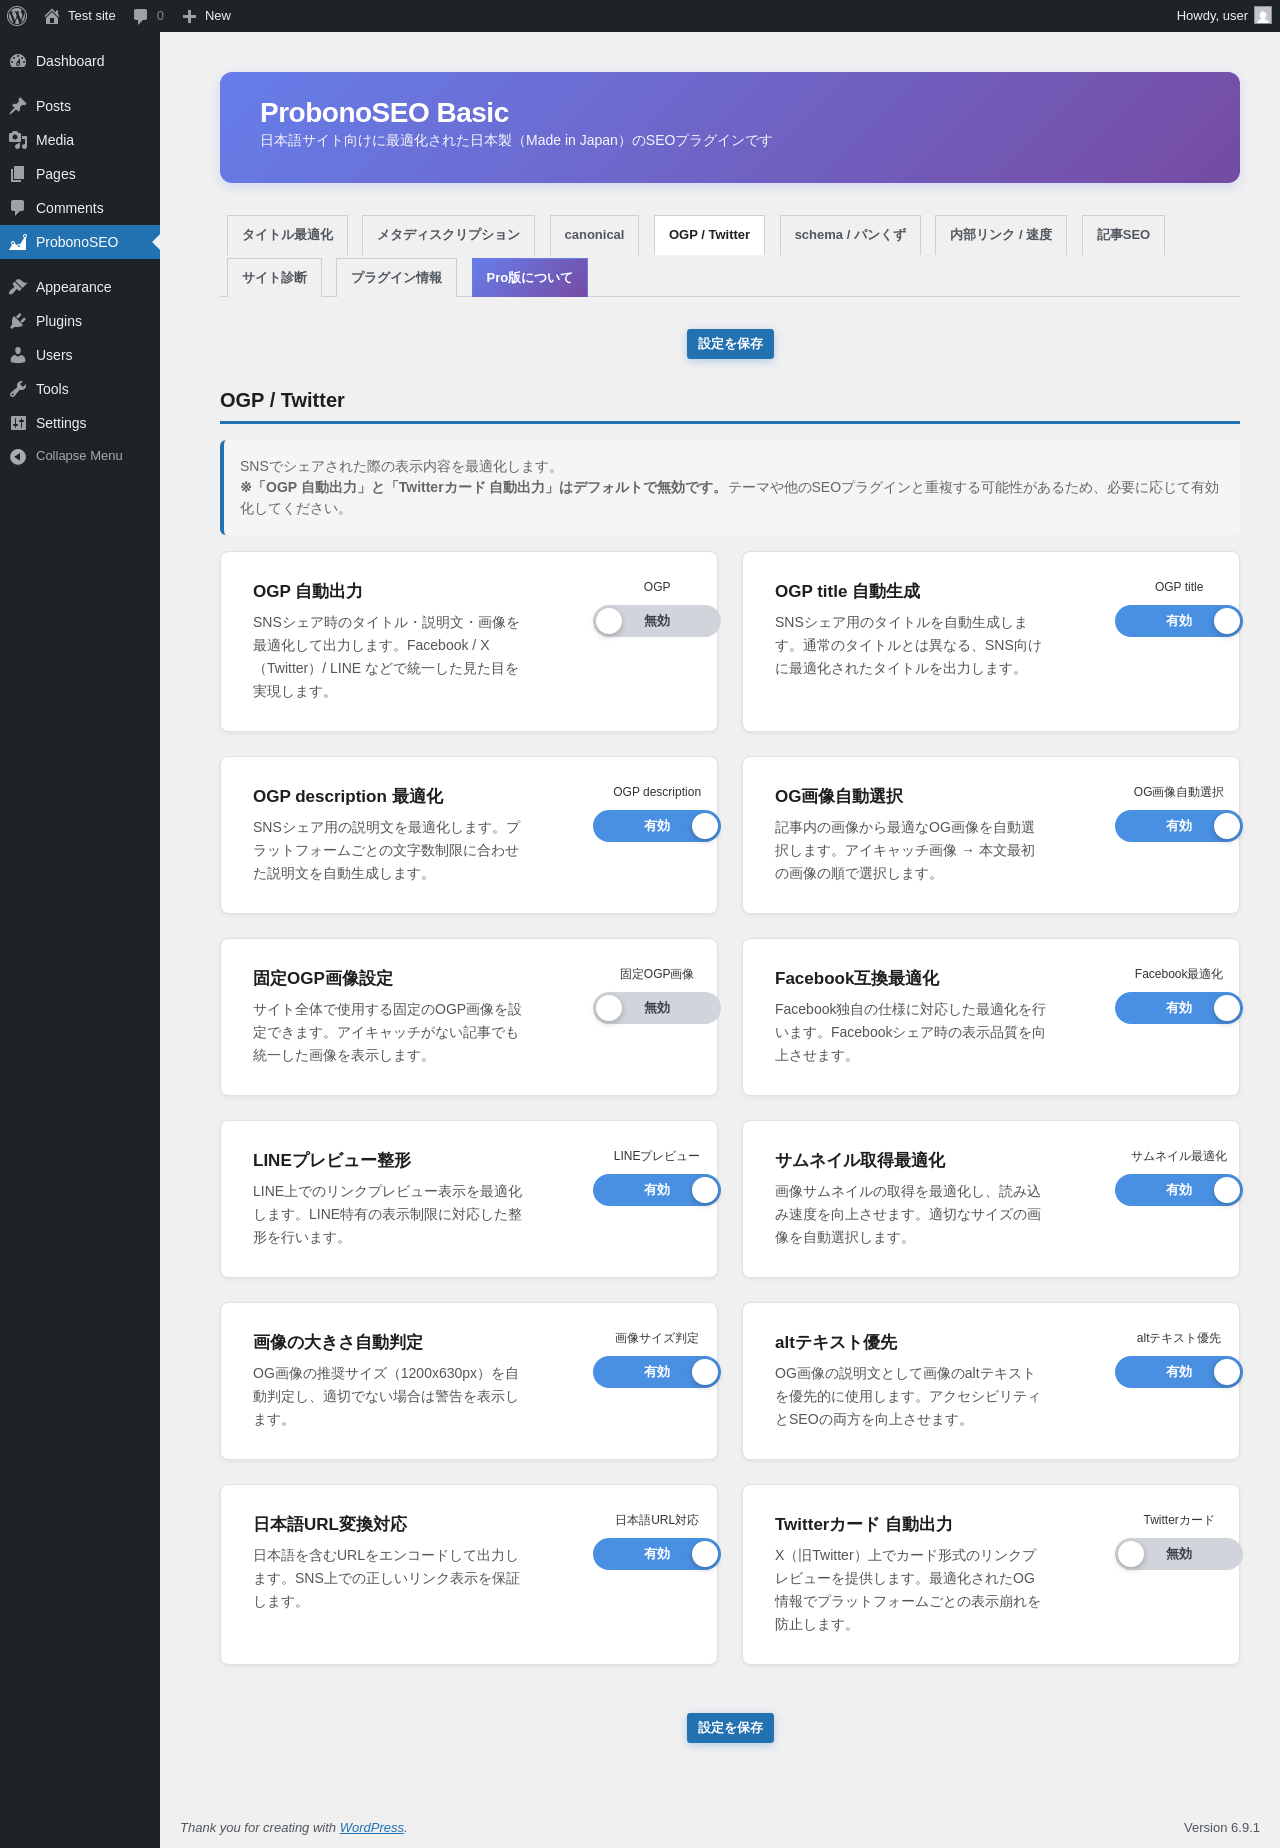This screenshot has height=1848, width=1280.
Task: Enable the 固定OGP画像設定 toggle
Action: pyautogui.click(x=657, y=1008)
